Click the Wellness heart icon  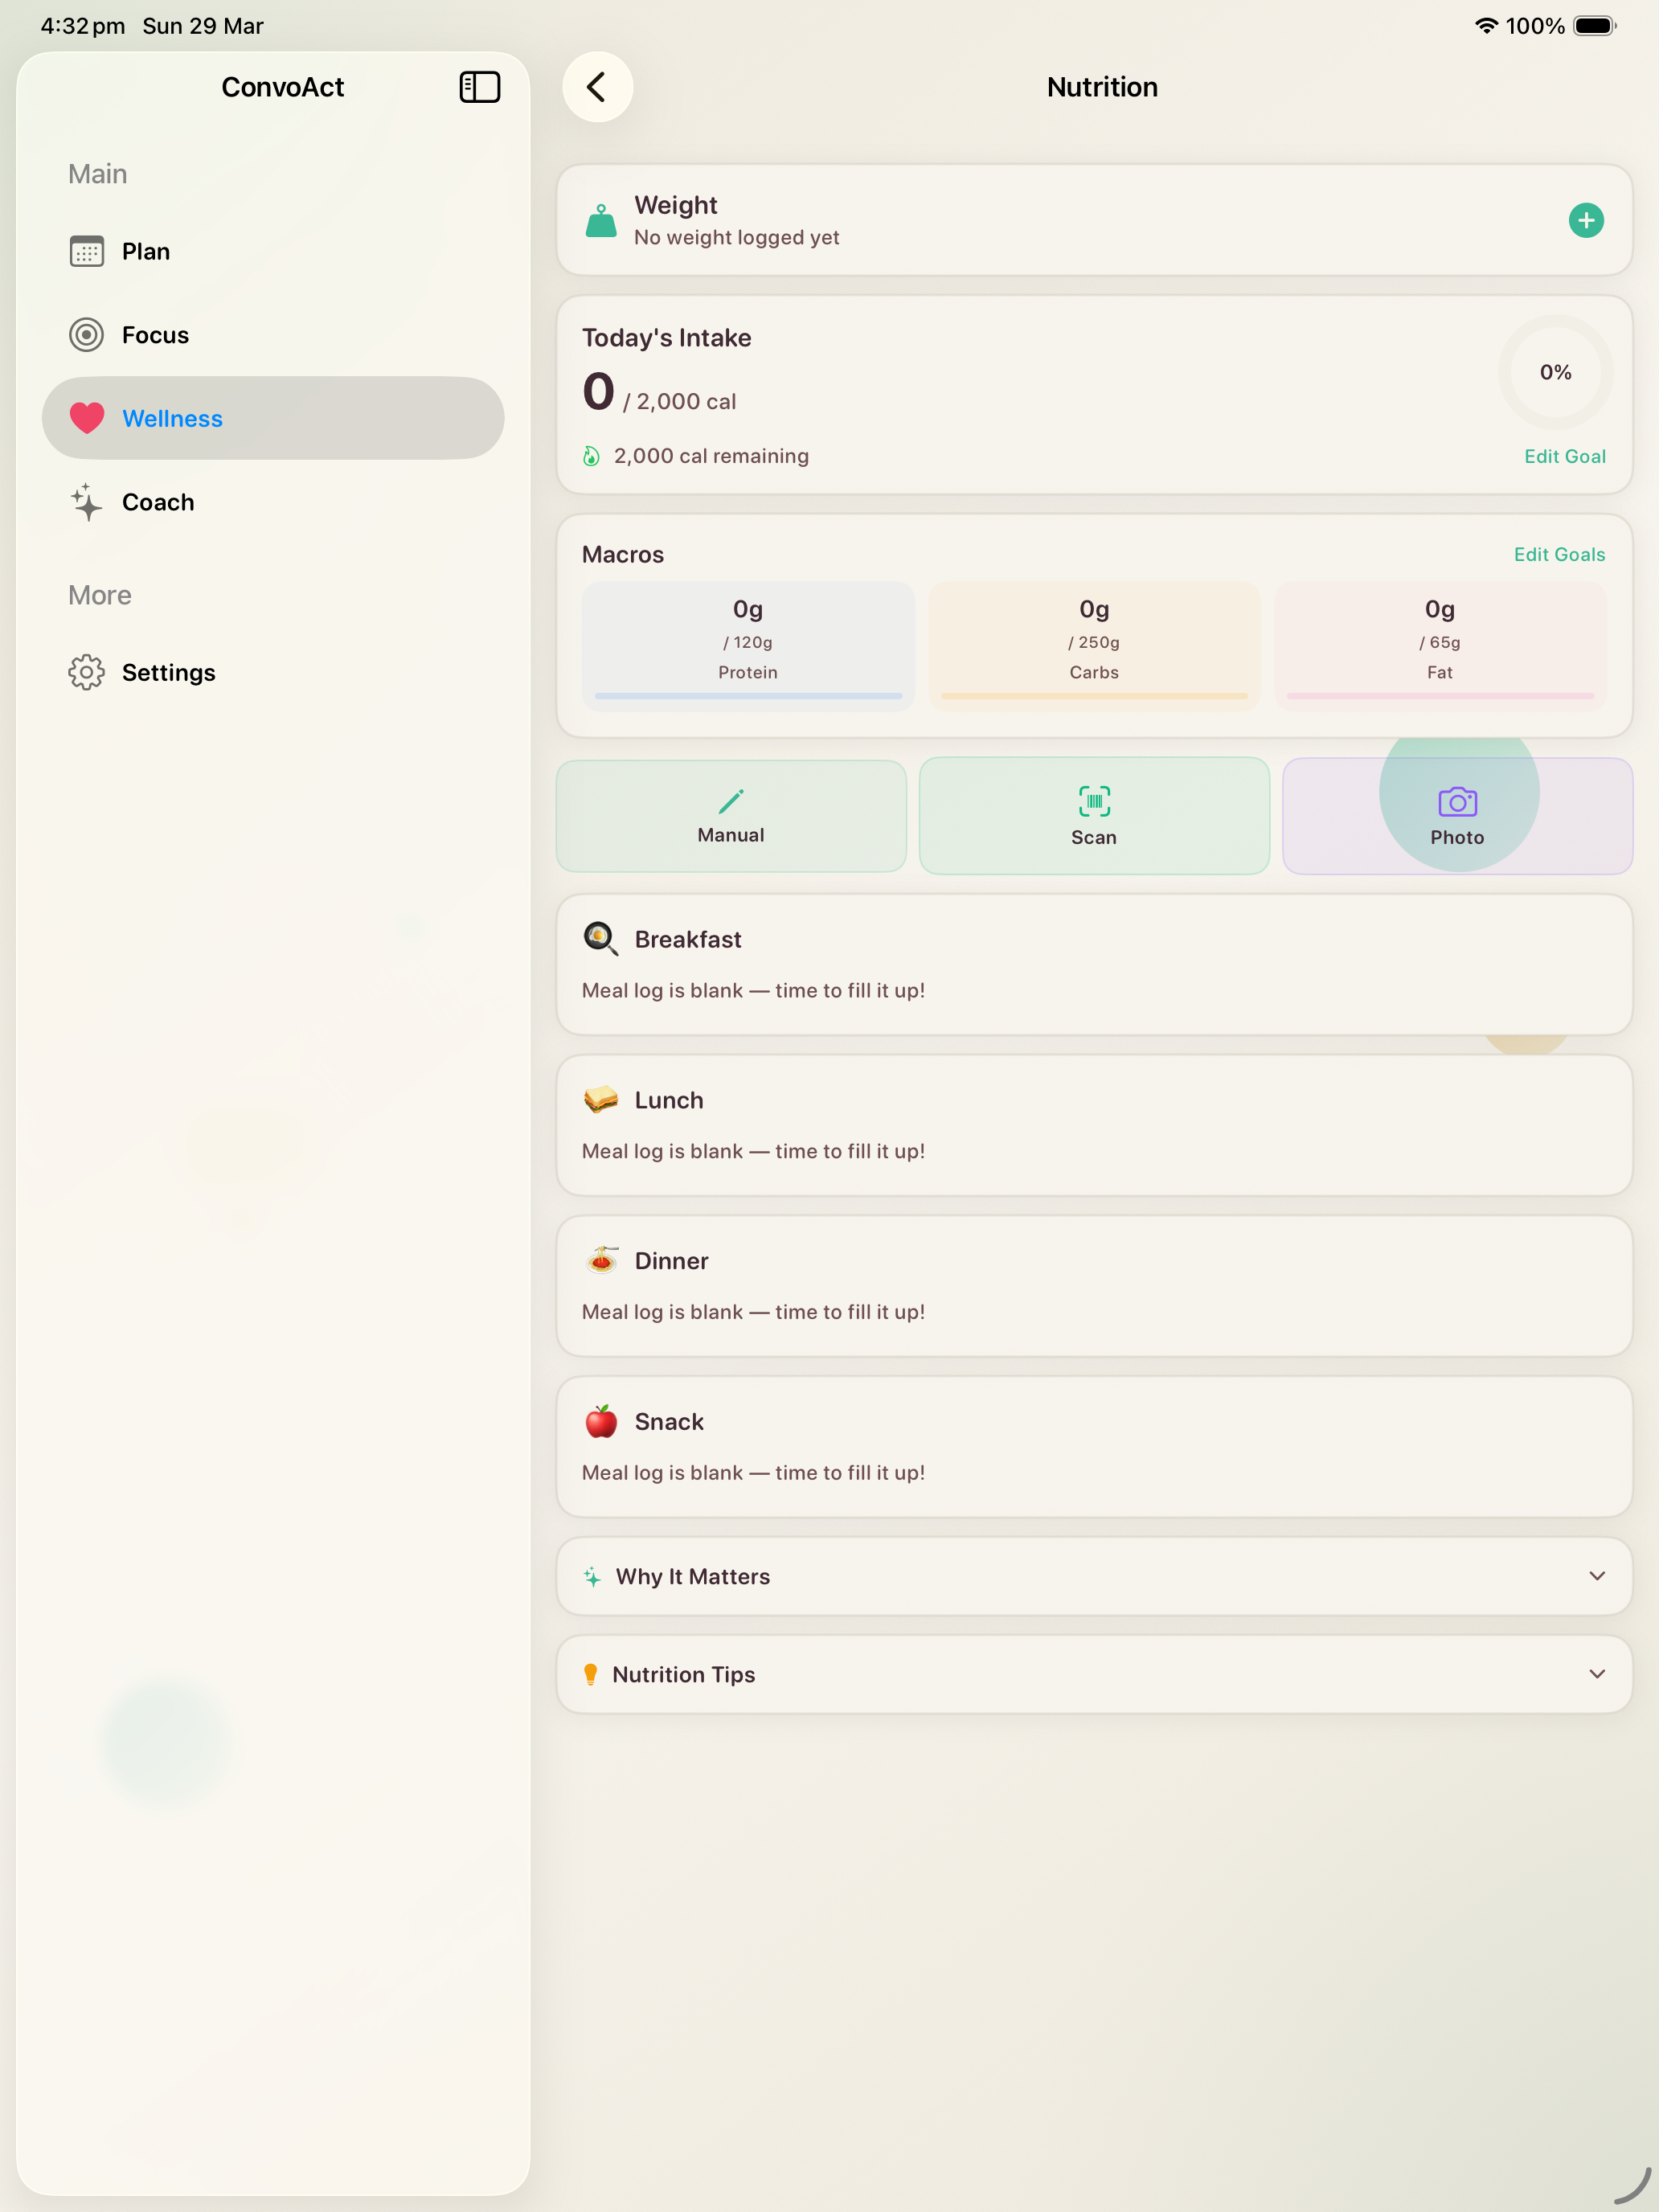point(87,418)
